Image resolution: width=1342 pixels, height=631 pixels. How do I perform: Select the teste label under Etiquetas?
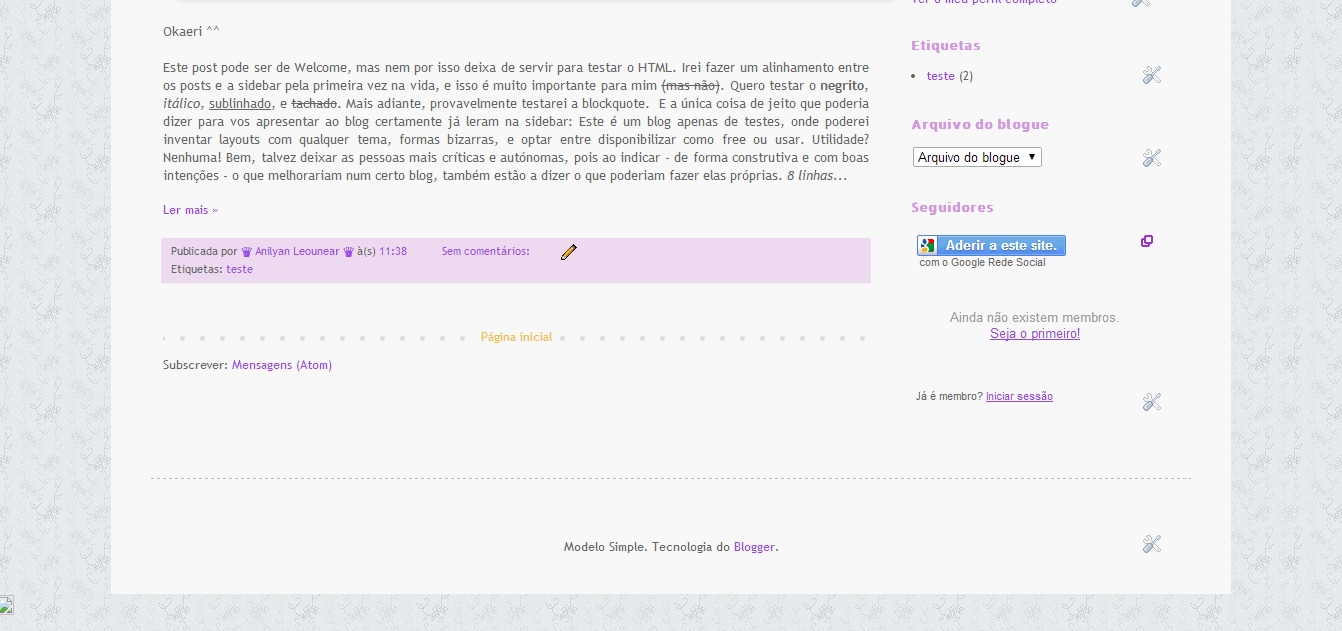[941, 76]
